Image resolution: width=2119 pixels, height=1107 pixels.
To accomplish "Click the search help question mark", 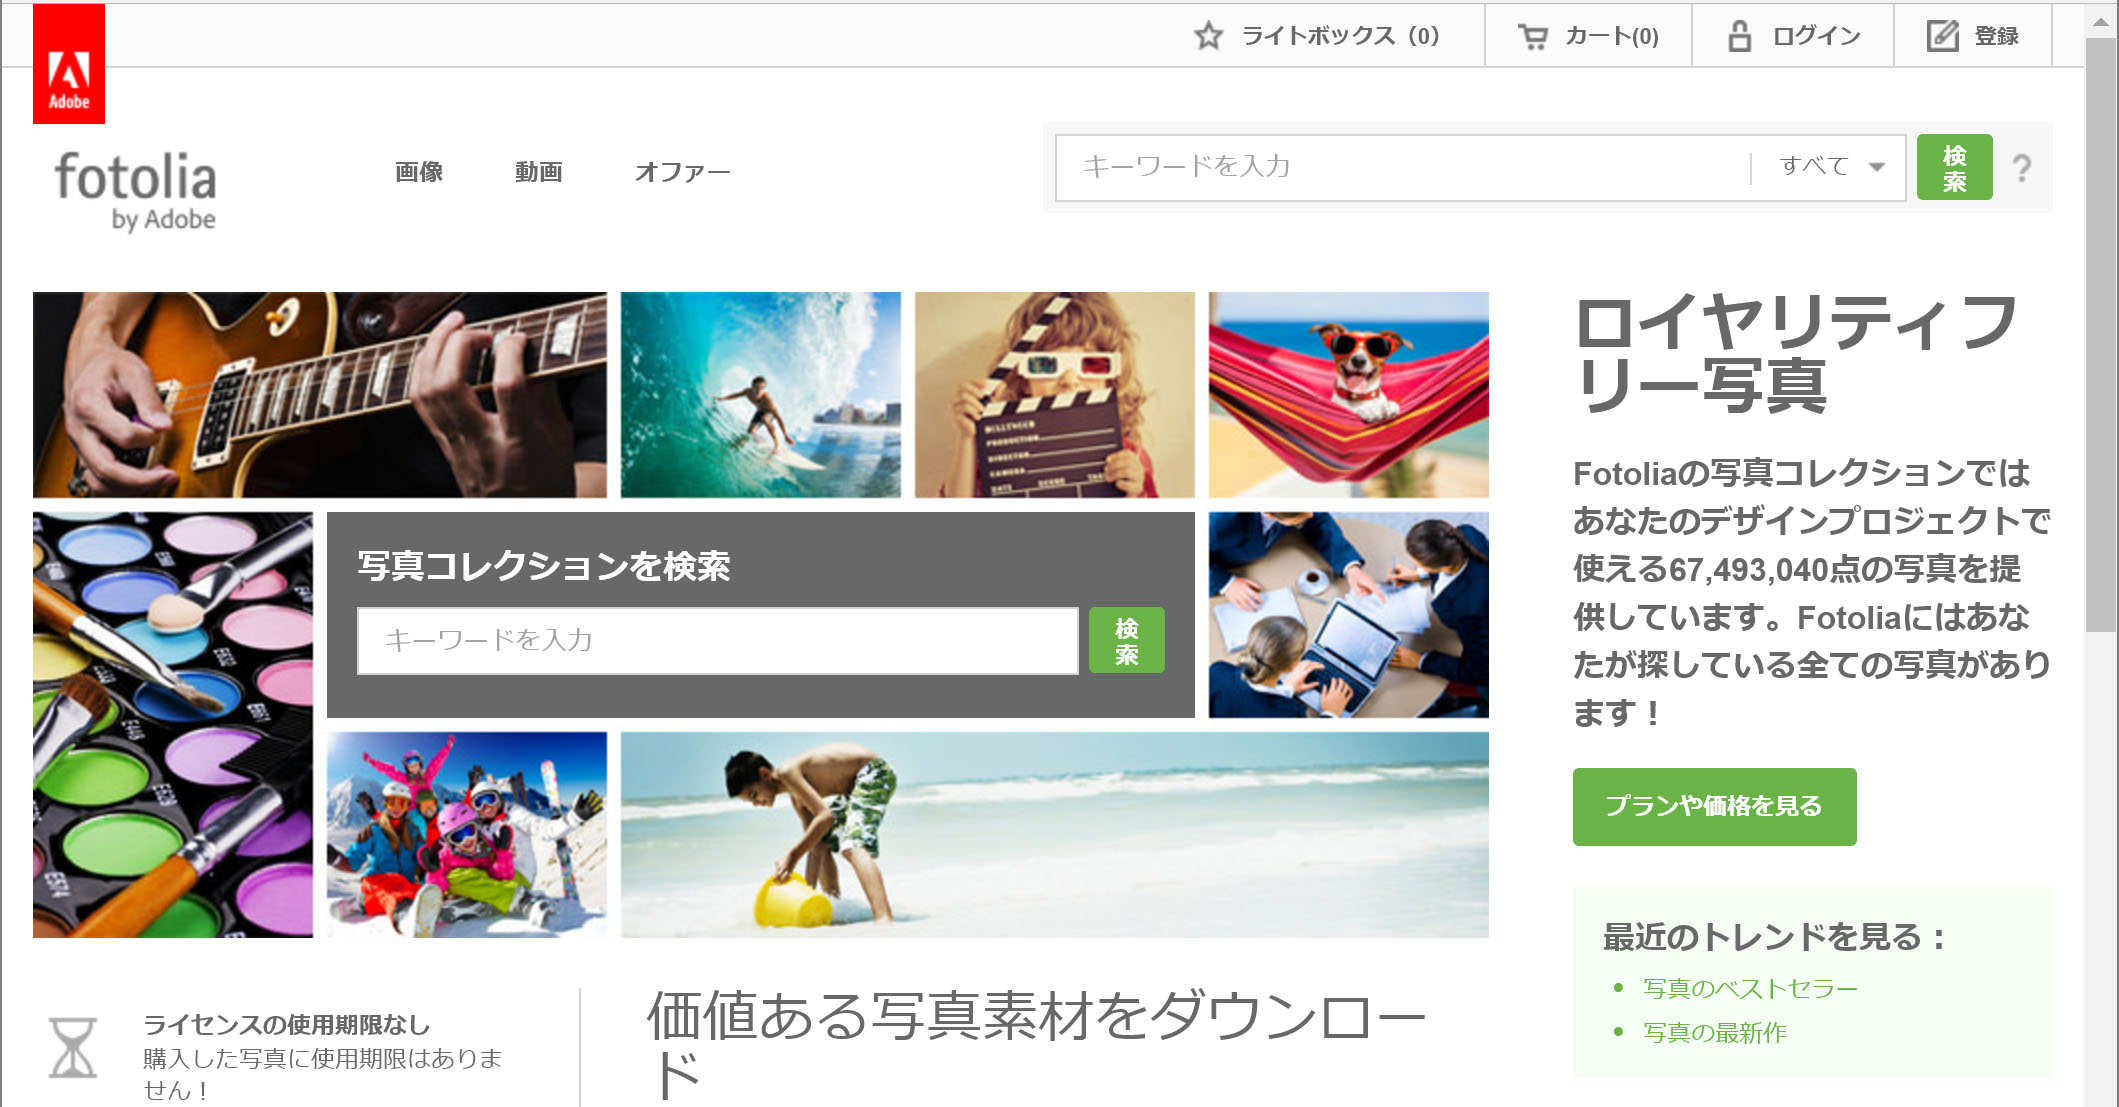I will [x=2022, y=168].
